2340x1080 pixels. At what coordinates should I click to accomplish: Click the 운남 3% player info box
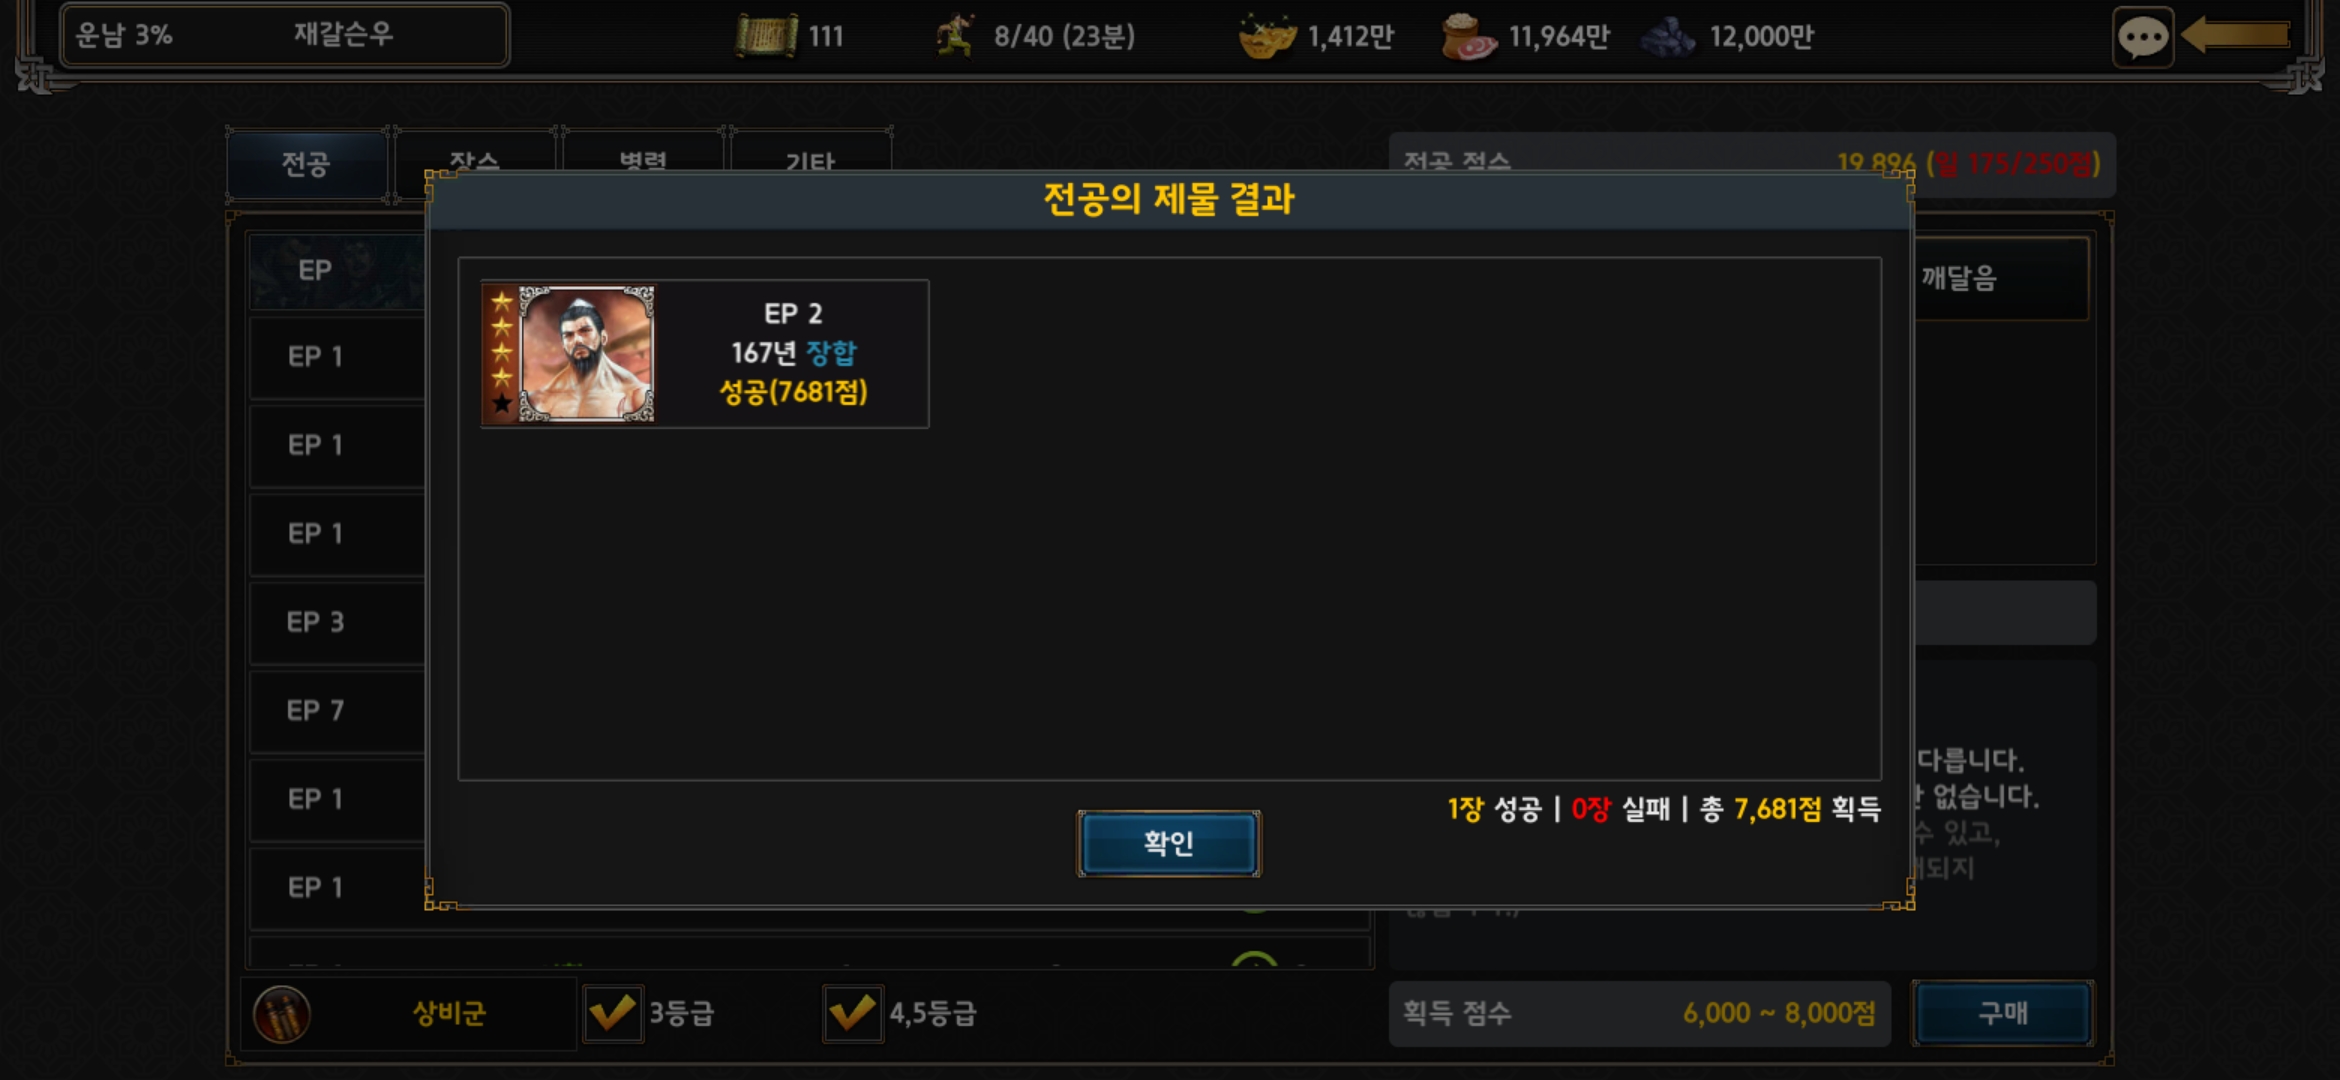point(284,35)
